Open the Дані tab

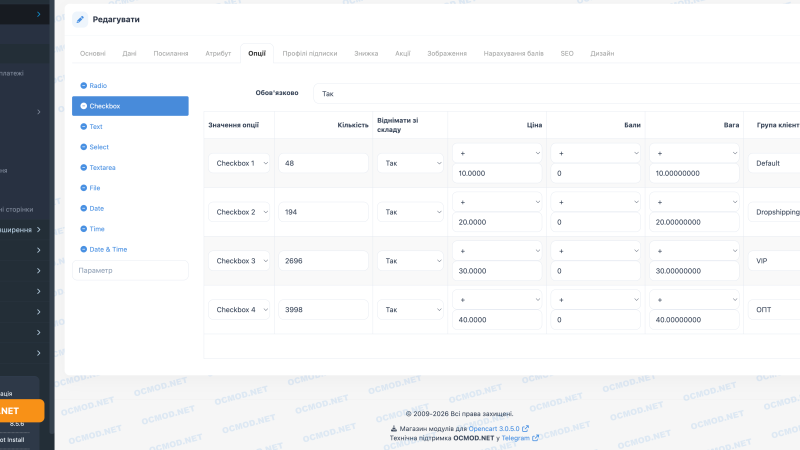tap(129, 53)
